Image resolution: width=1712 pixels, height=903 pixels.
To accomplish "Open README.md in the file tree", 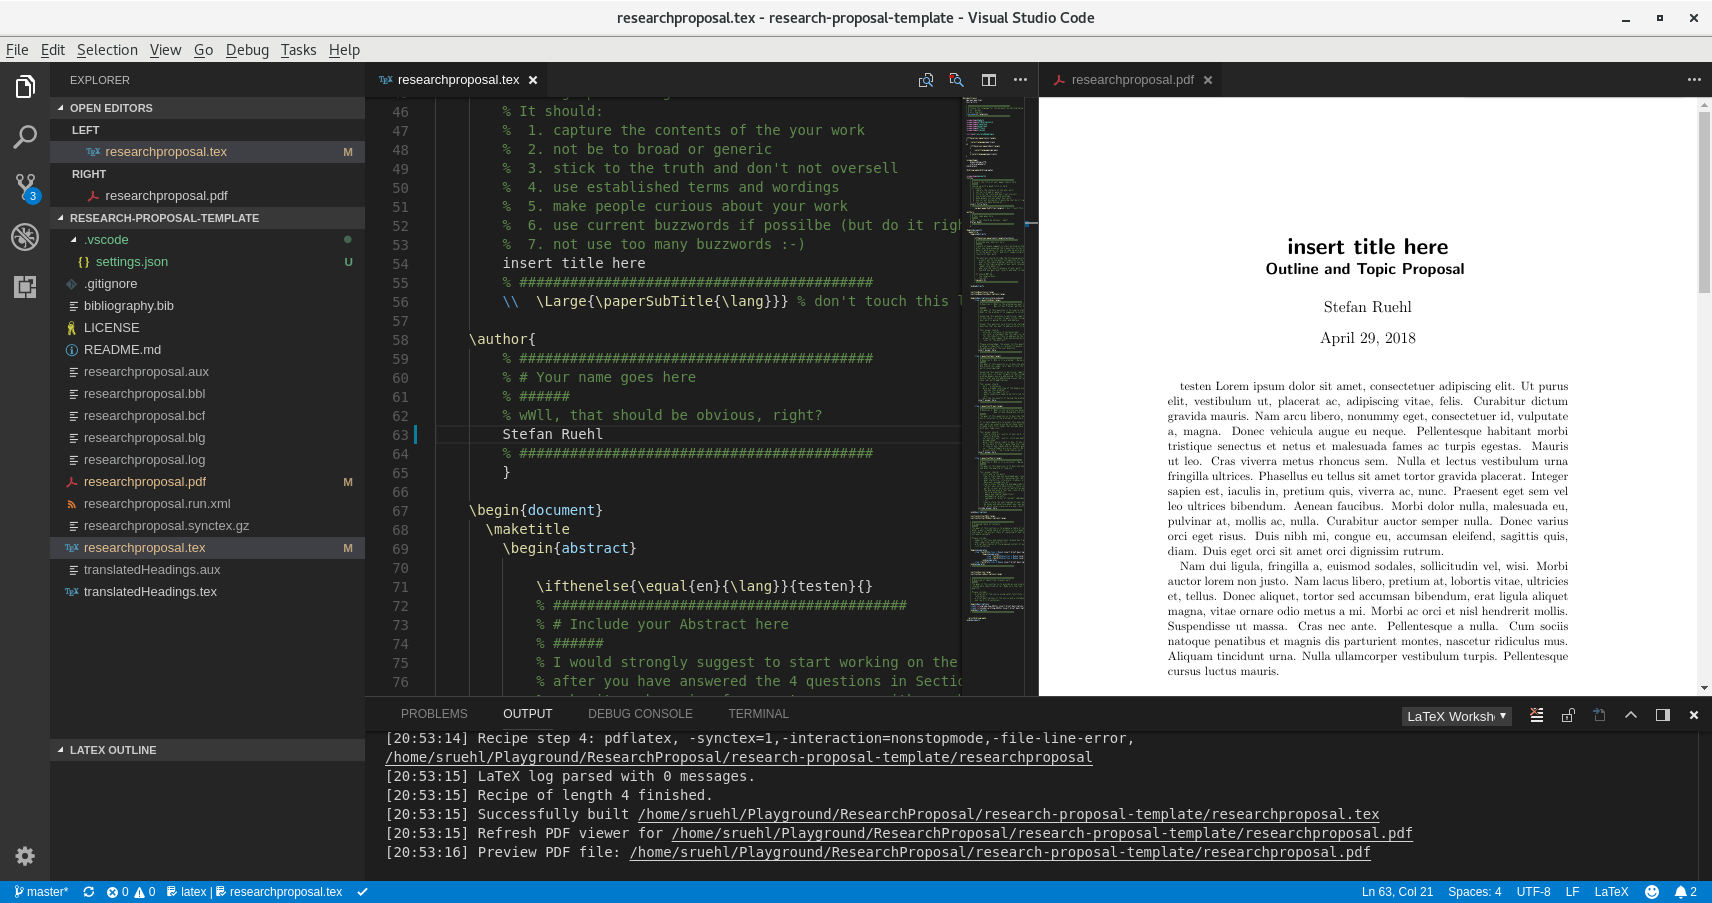I will pyautogui.click(x=207, y=350).
